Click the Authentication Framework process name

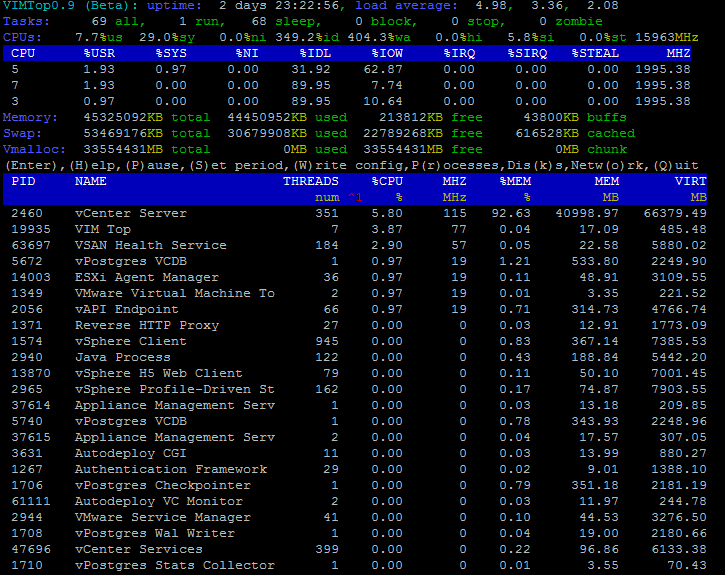pos(171,469)
